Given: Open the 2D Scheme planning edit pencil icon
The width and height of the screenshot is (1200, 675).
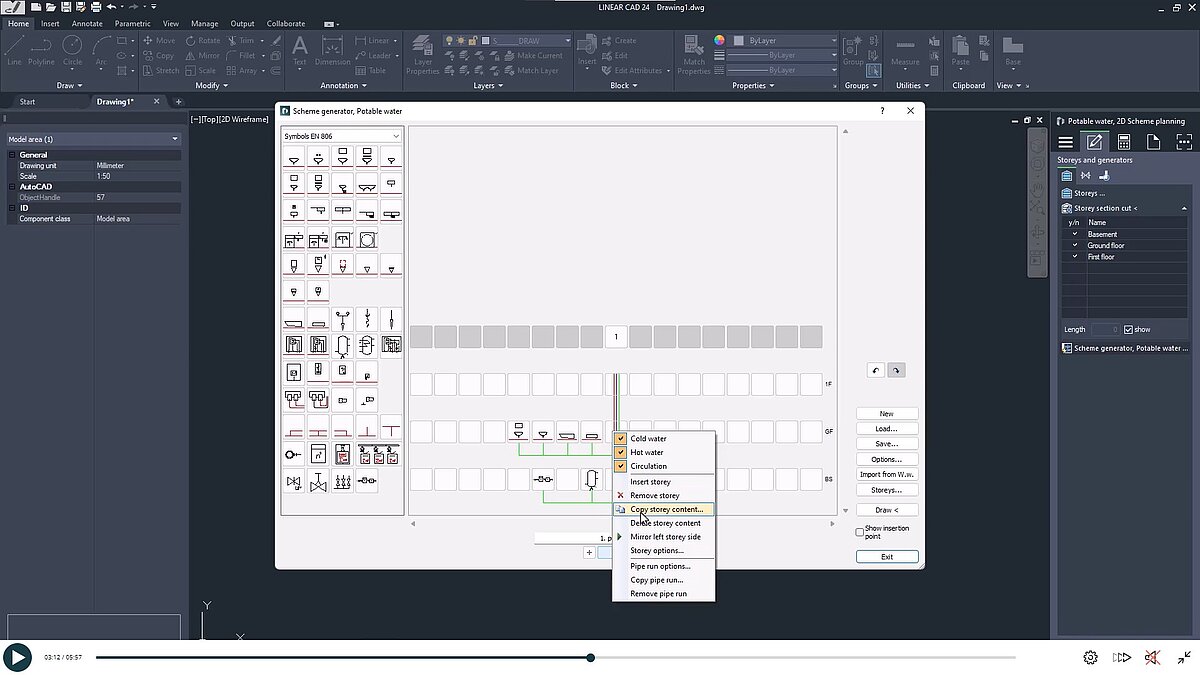Looking at the screenshot, I should pyautogui.click(x=1094, y=141).
